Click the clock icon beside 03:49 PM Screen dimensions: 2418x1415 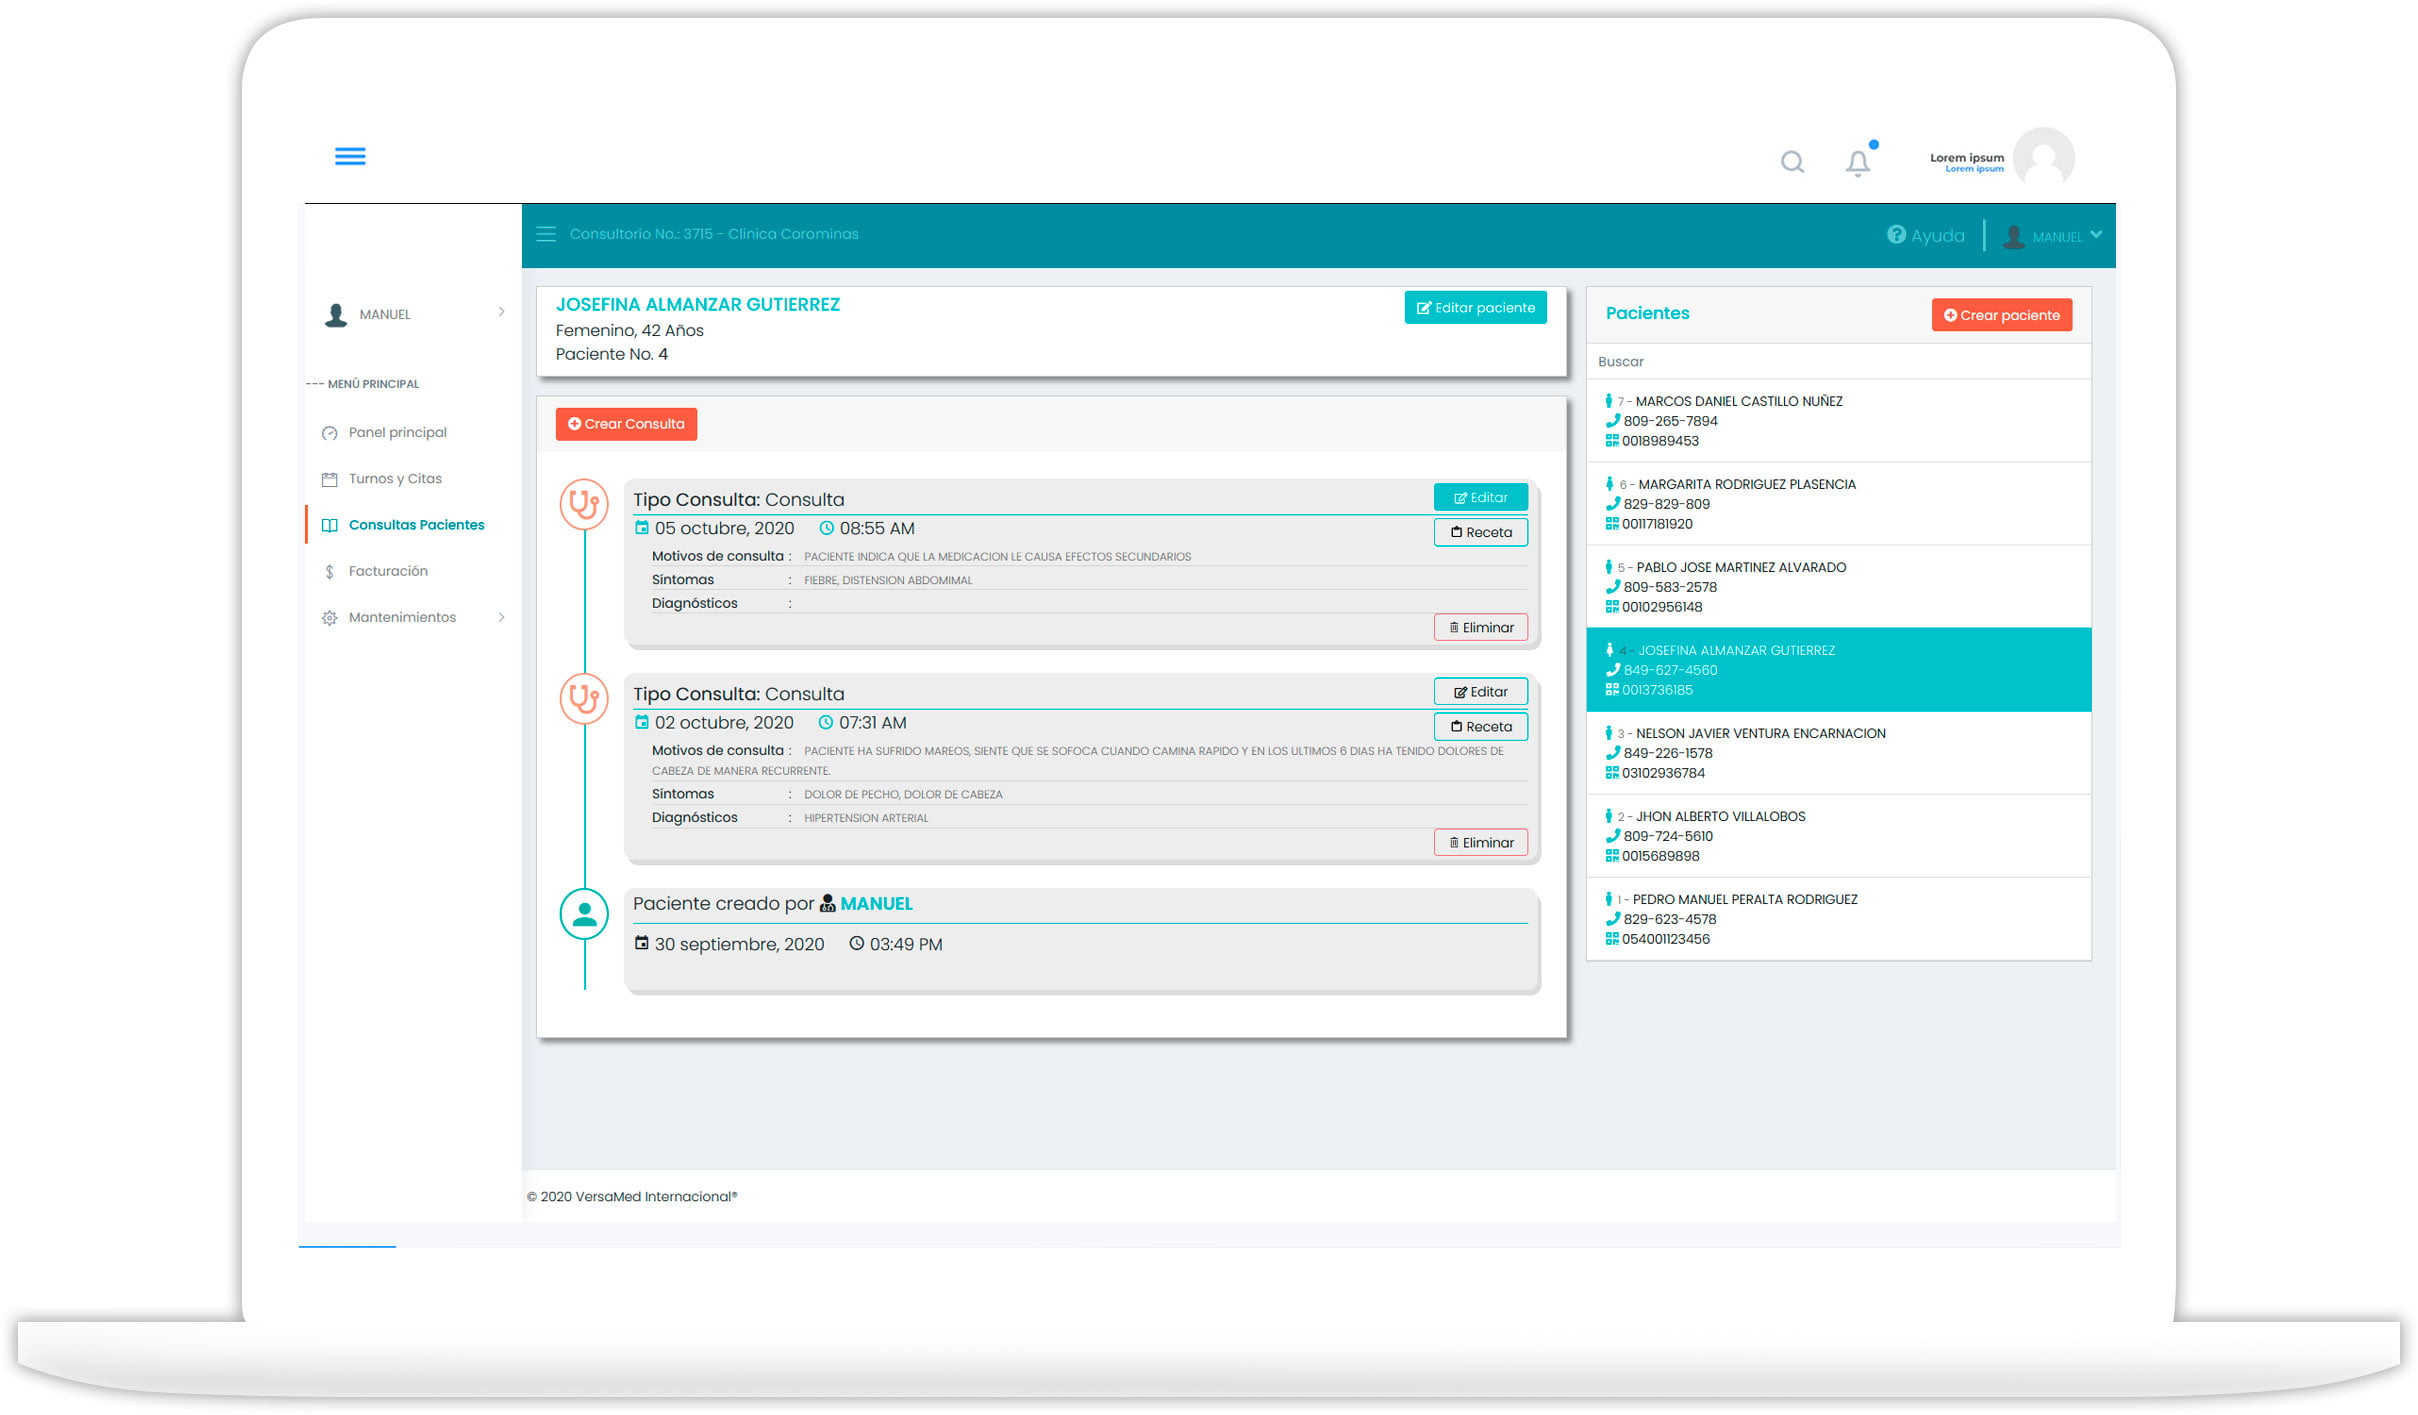click(856, 943)
